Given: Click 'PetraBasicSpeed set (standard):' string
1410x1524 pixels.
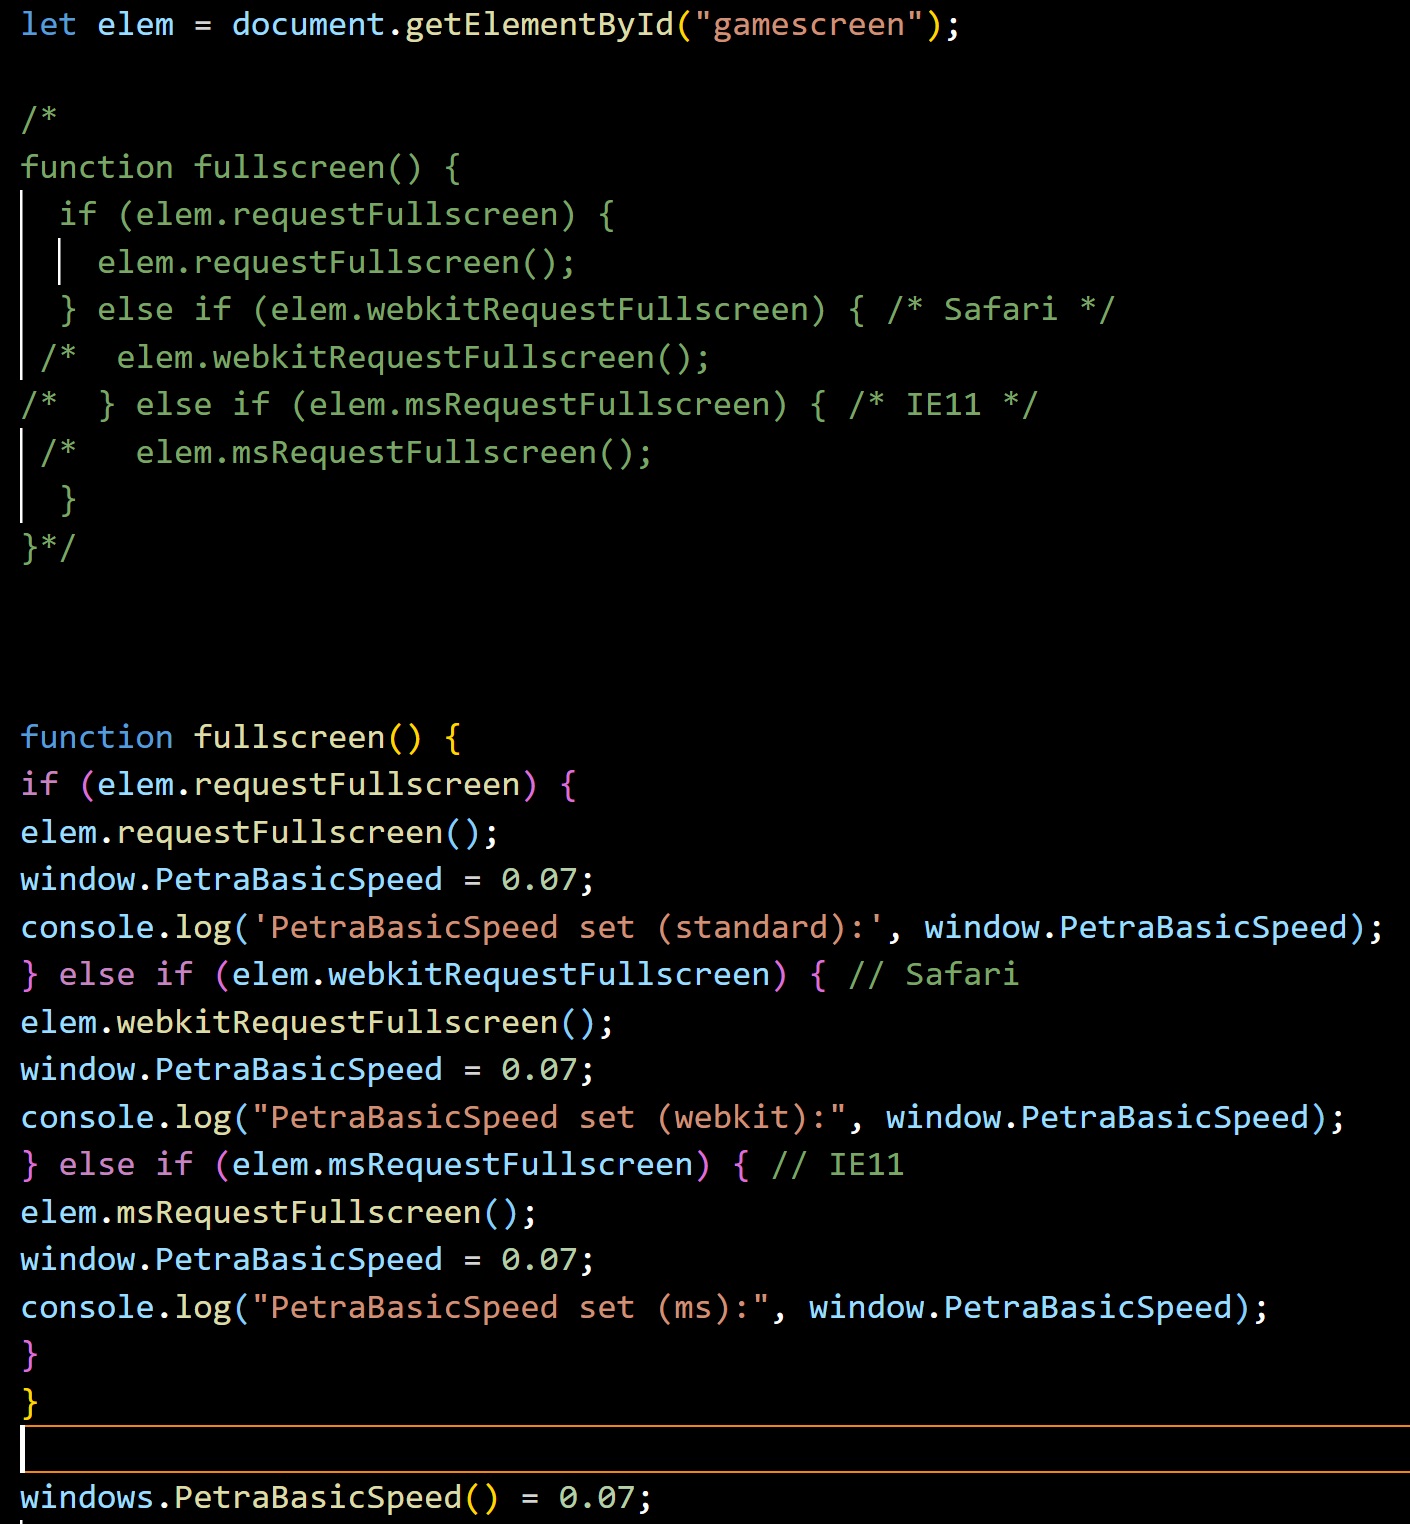Looking at the screenshot, I should (567, 927).
